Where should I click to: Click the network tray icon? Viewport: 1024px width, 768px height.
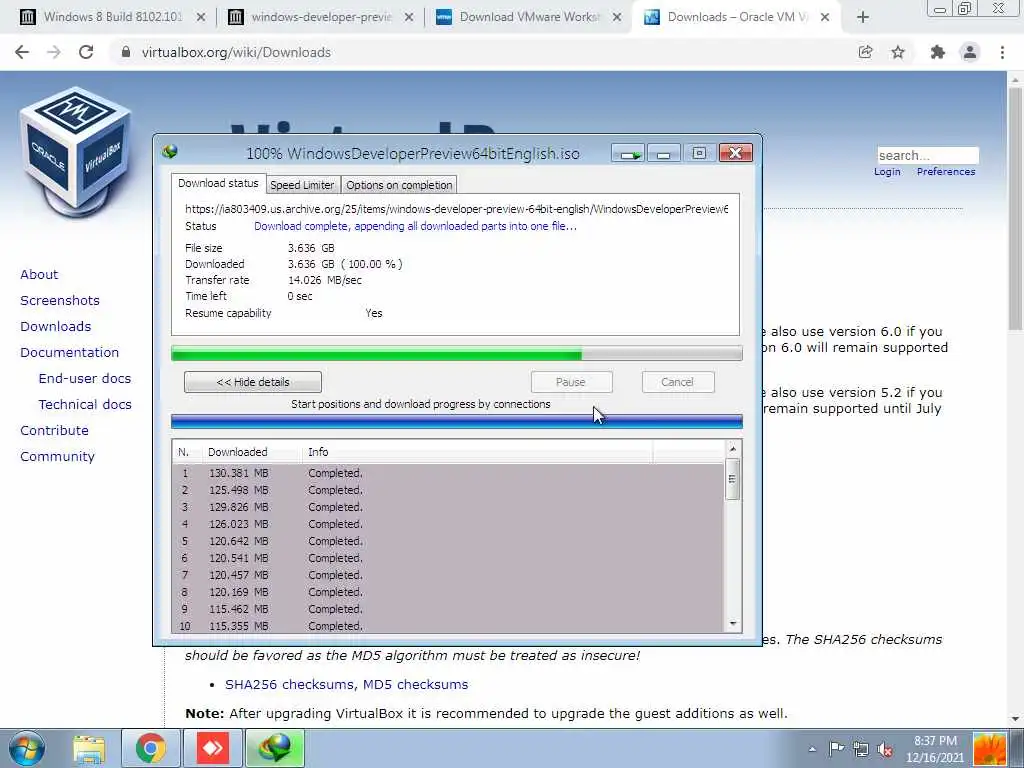click(861, 749)
